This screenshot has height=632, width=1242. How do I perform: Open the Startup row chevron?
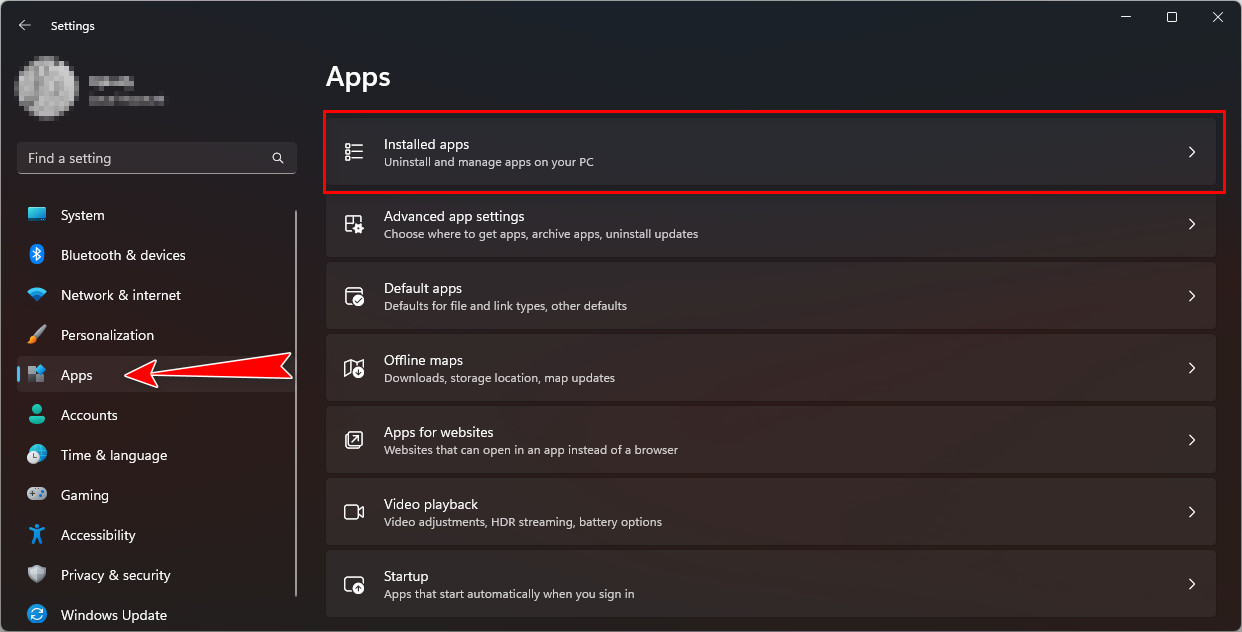(1191, 584)
